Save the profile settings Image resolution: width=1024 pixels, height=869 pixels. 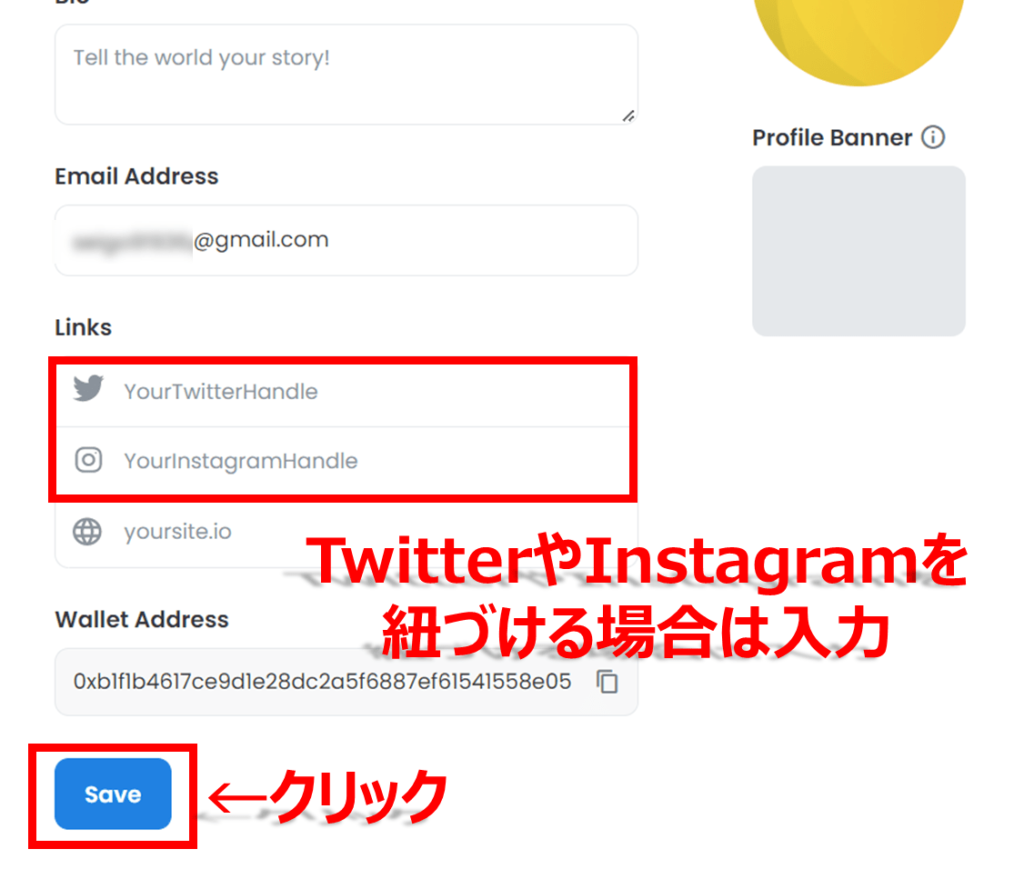[113, 794]
